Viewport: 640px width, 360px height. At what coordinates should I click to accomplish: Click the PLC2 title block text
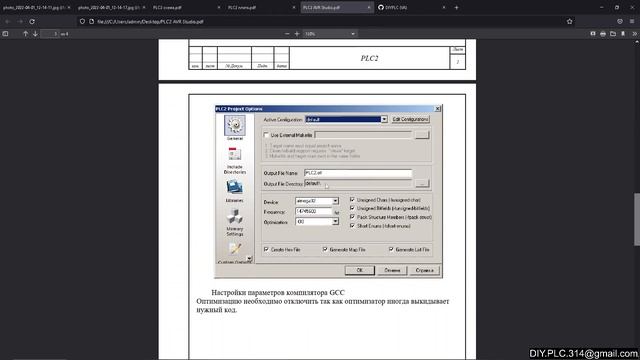369,58
